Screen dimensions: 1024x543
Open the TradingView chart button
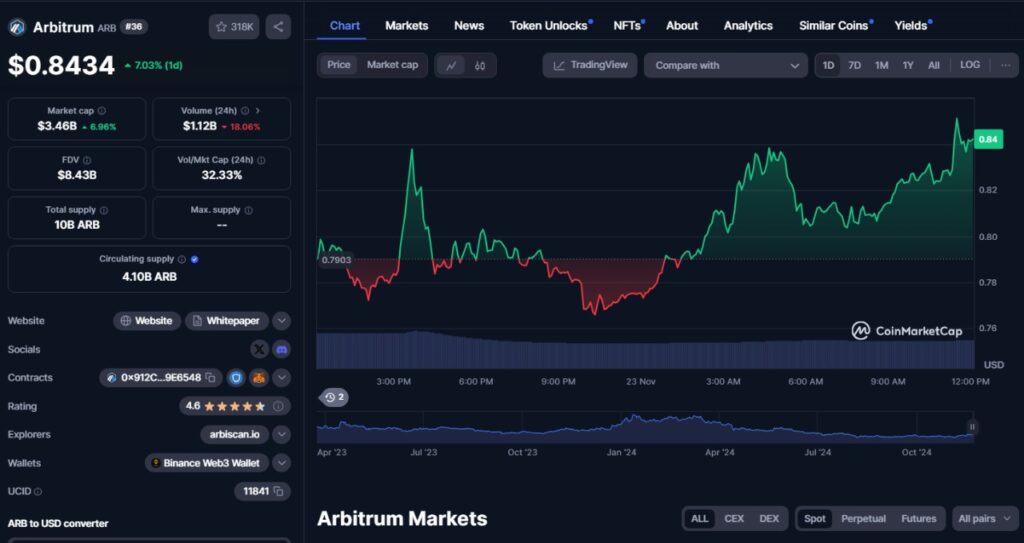pyautogui.click(x=590, y=65)
